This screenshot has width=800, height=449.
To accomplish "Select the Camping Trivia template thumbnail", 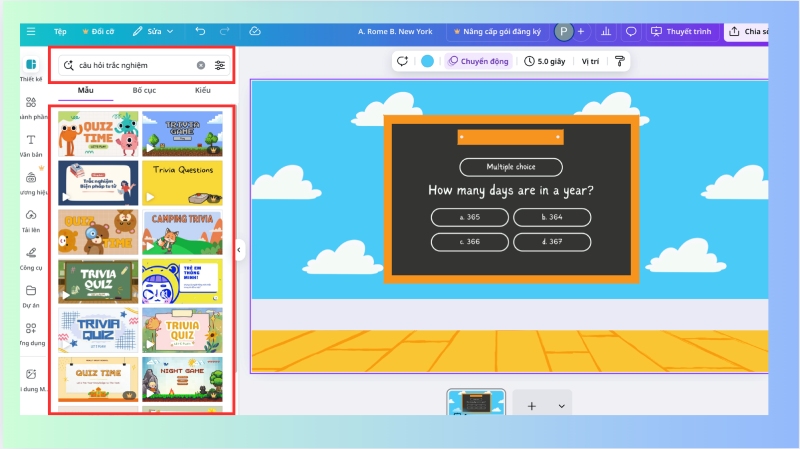I will pos(182,231).
